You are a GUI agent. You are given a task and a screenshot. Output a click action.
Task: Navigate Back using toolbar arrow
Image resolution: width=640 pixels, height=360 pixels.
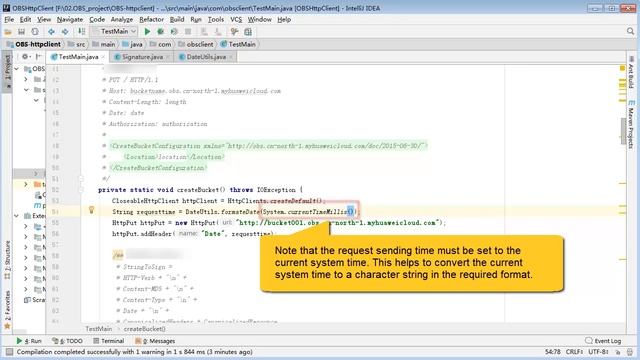coord(51,31)
